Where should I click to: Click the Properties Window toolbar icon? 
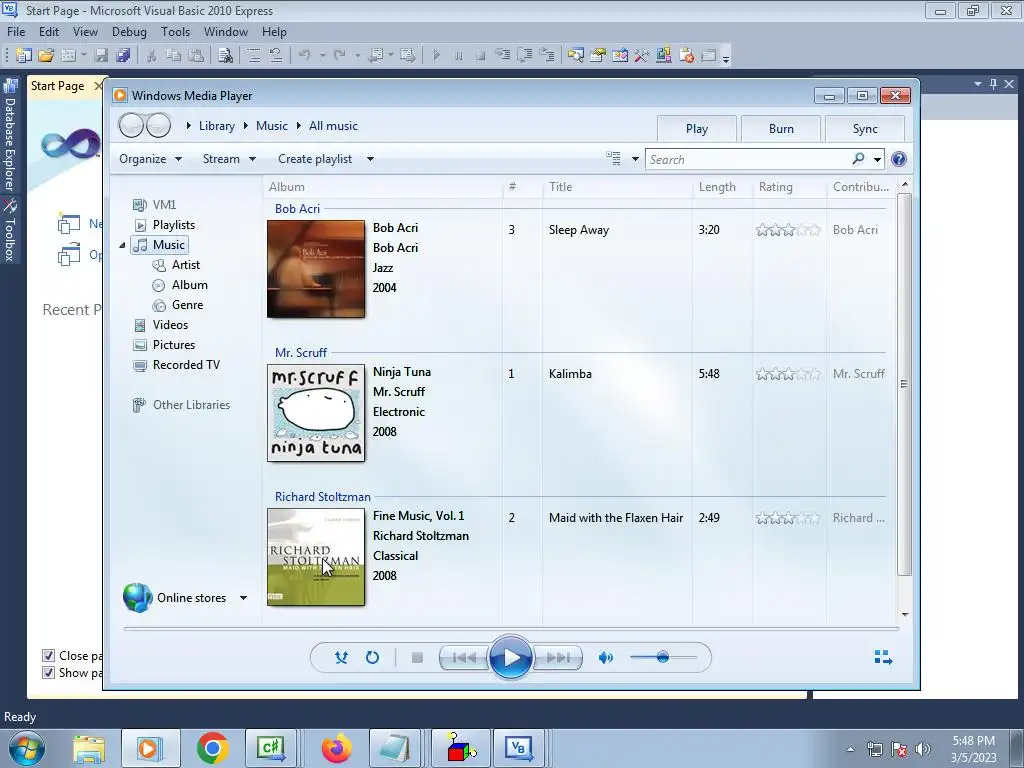coord(598,56)
